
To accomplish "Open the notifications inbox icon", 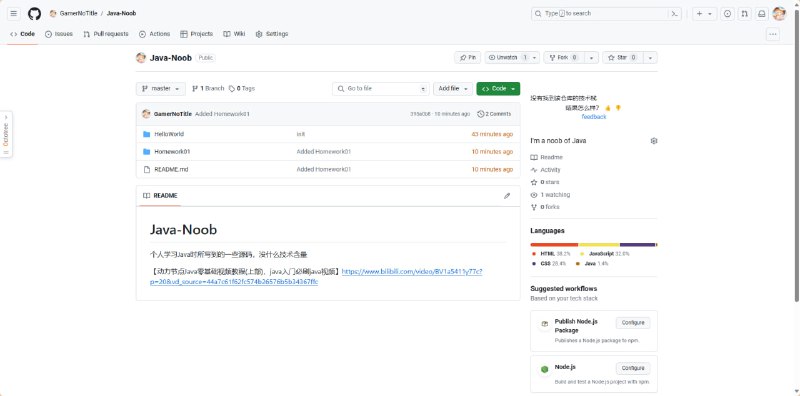I will coord(761,14).
